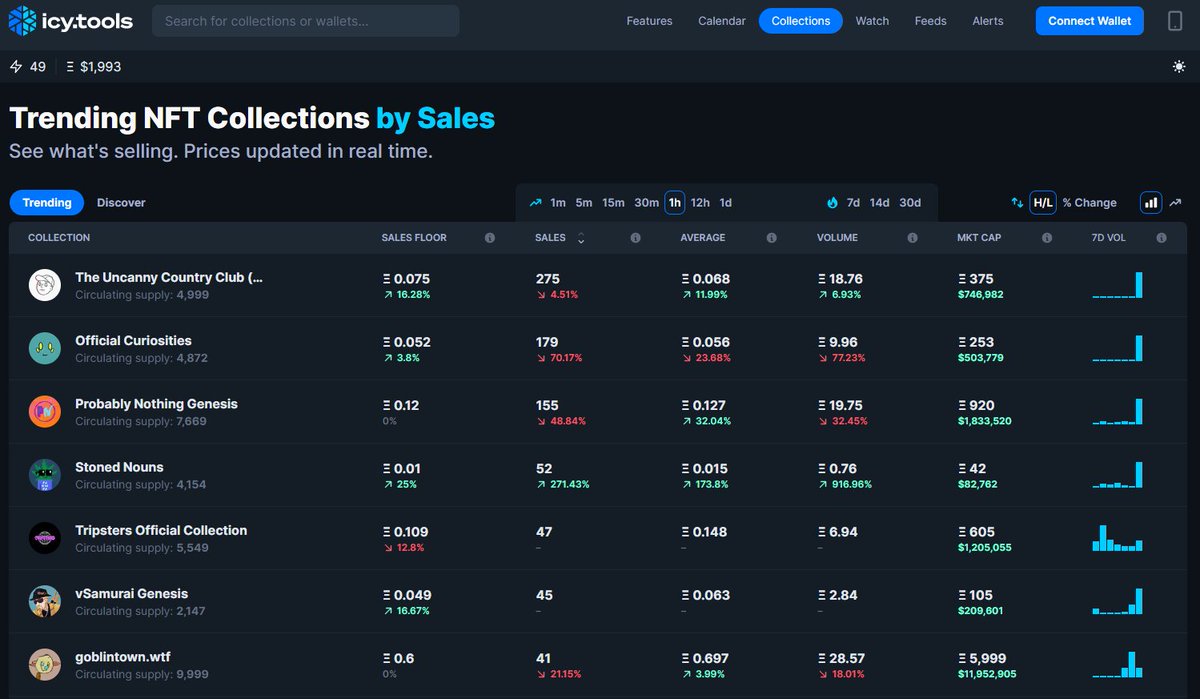The width and height of the screenshot is (1200, 699).
Task: Click the icy.tools snowflake logo
Action: (21, 20)
